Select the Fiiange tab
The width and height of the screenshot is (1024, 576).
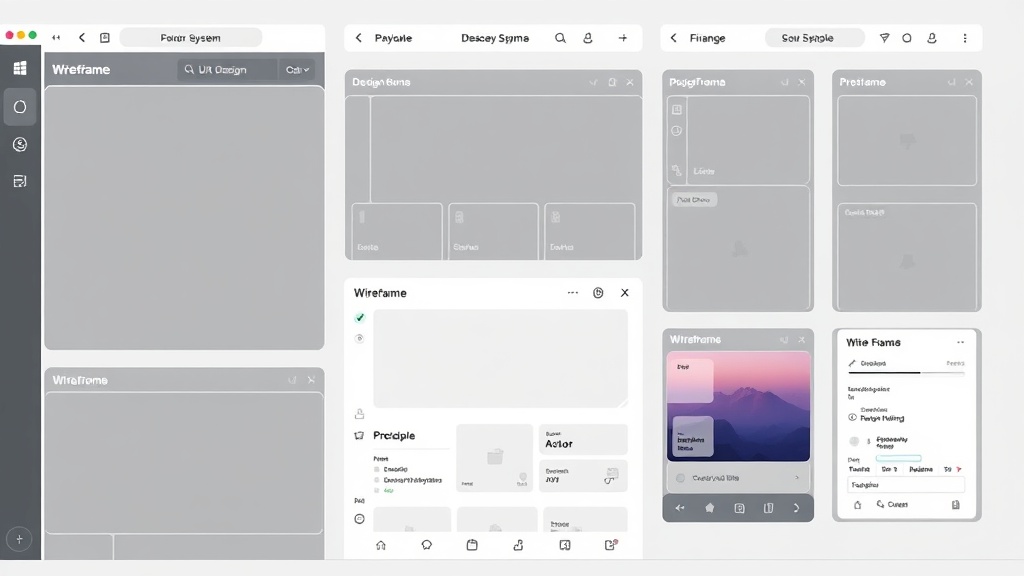coord(707,38)
